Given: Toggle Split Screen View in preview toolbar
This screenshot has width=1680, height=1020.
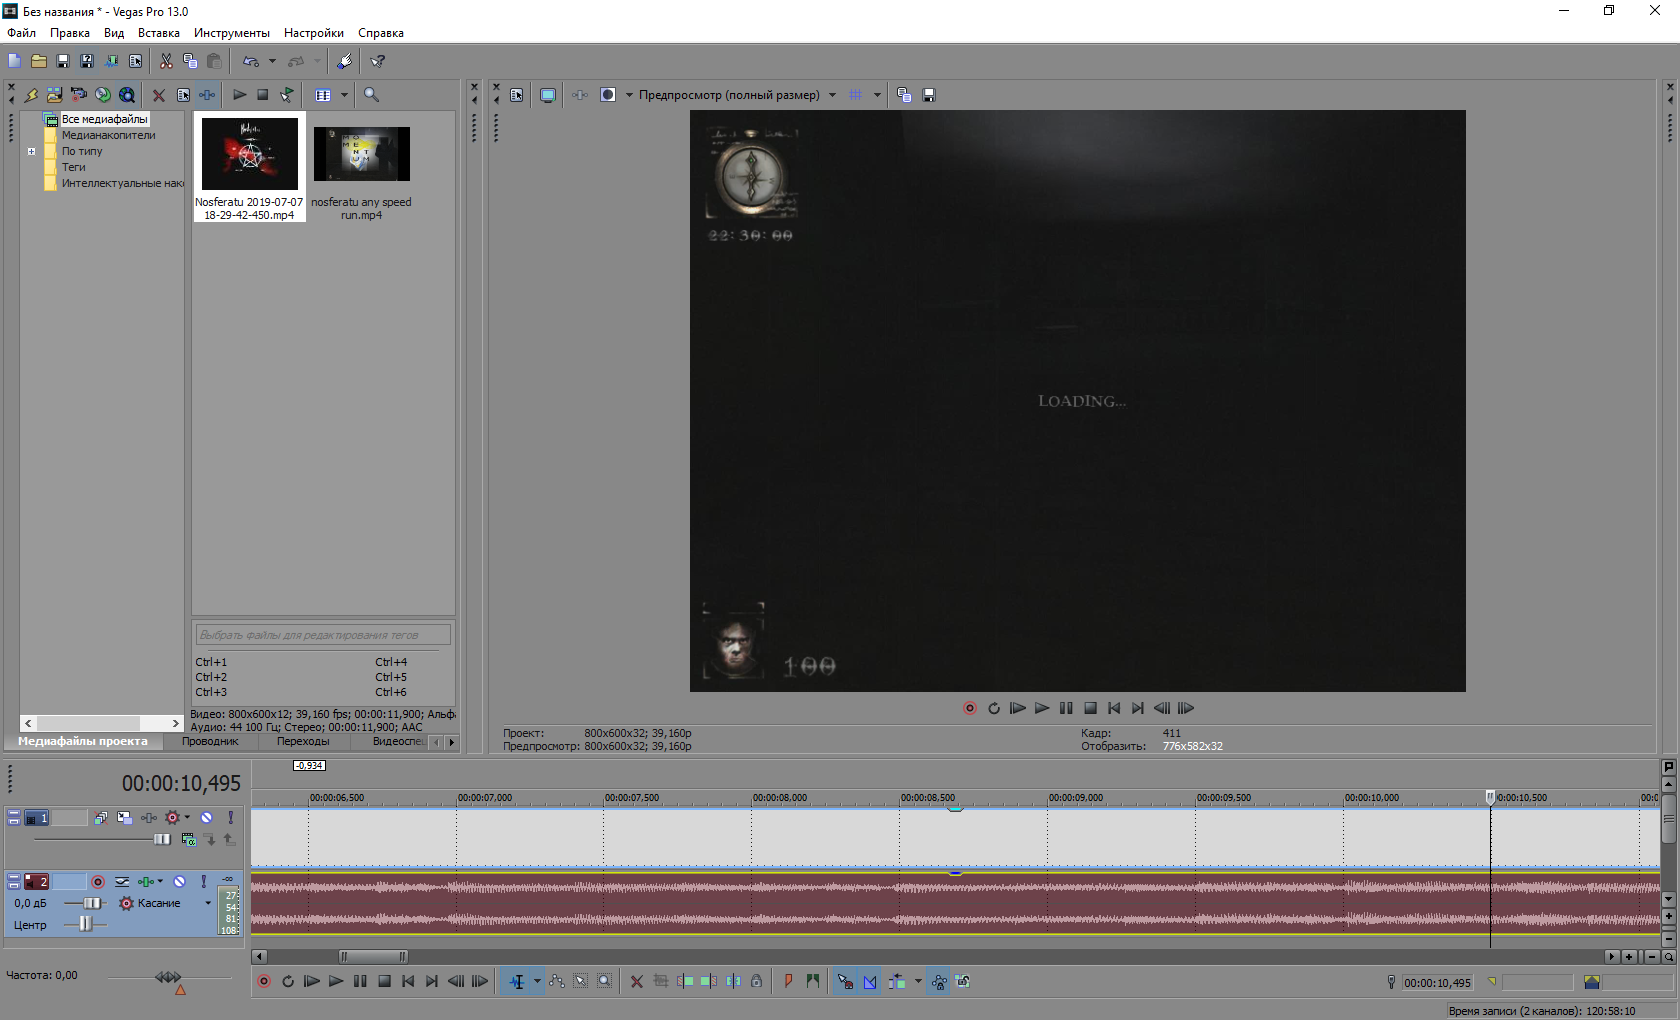Looking at the screenshot, I should (x=607, y=95).
